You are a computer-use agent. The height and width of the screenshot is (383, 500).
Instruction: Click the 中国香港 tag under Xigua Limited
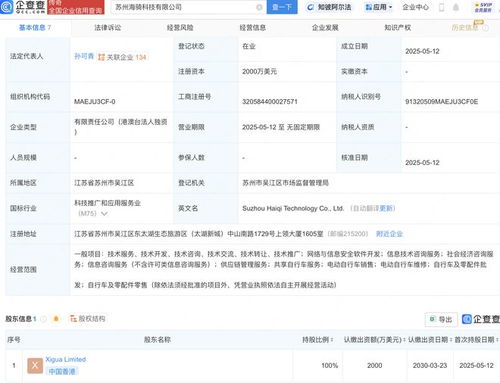pyautogui.click(x=62, y=371)
